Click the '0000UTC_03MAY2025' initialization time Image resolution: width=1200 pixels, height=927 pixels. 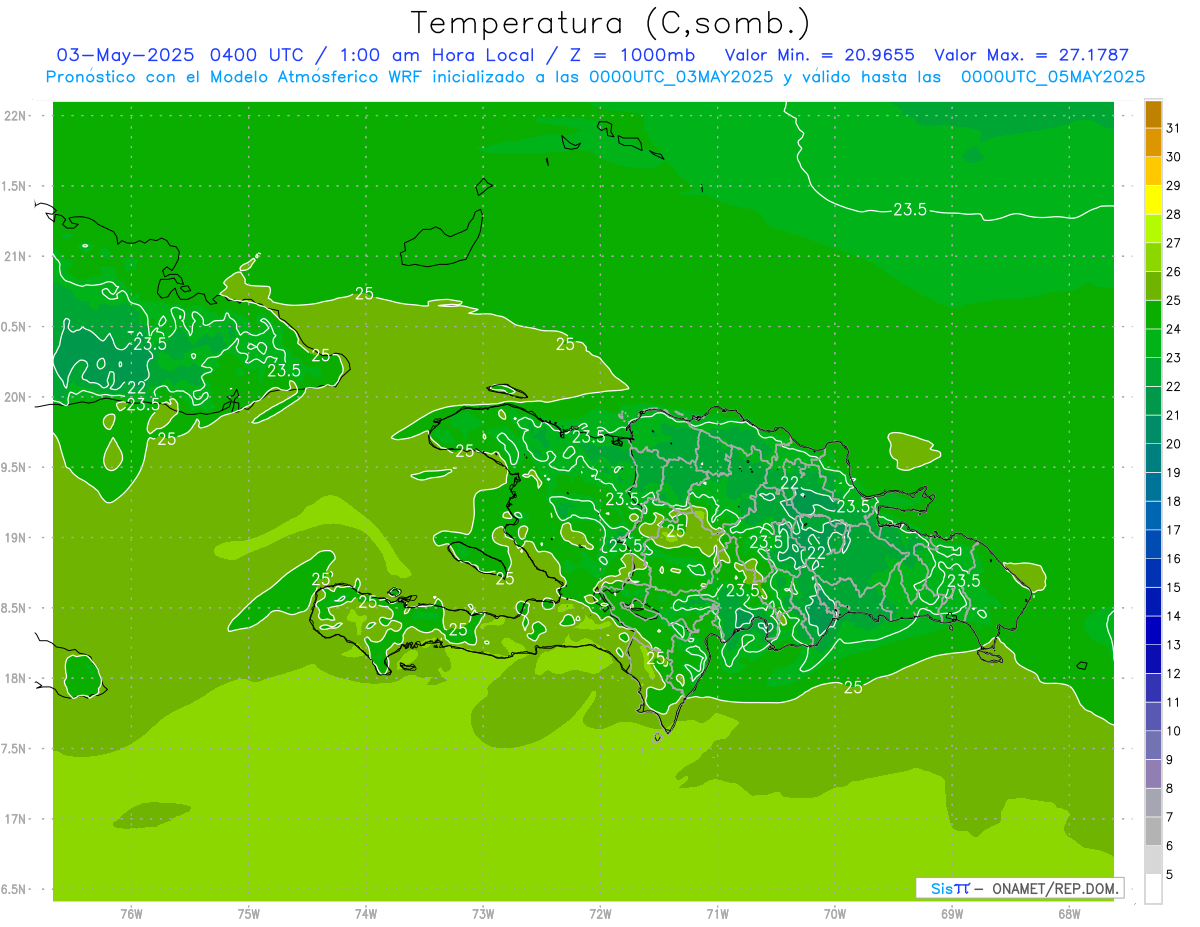(681, 77)
